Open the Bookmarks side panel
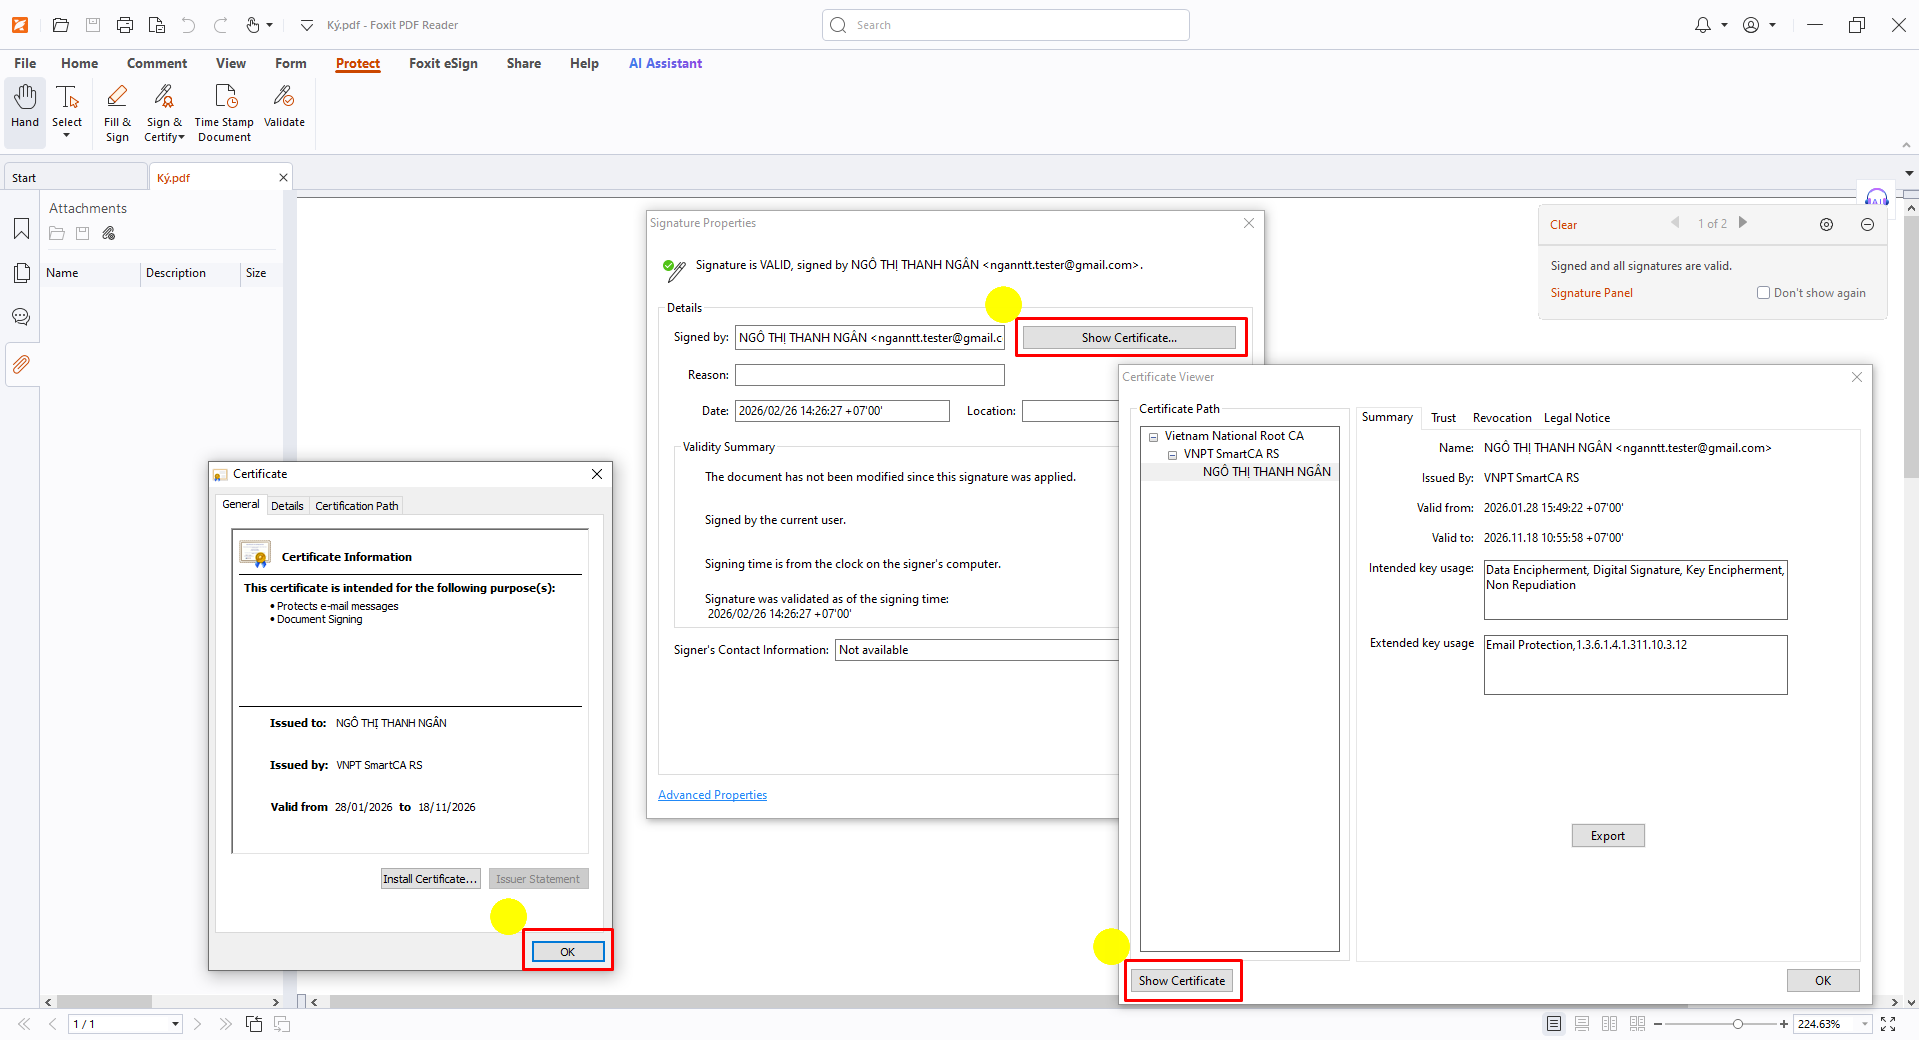The height and width of the screenshot is (1040, 1919). tap(21, 229)
